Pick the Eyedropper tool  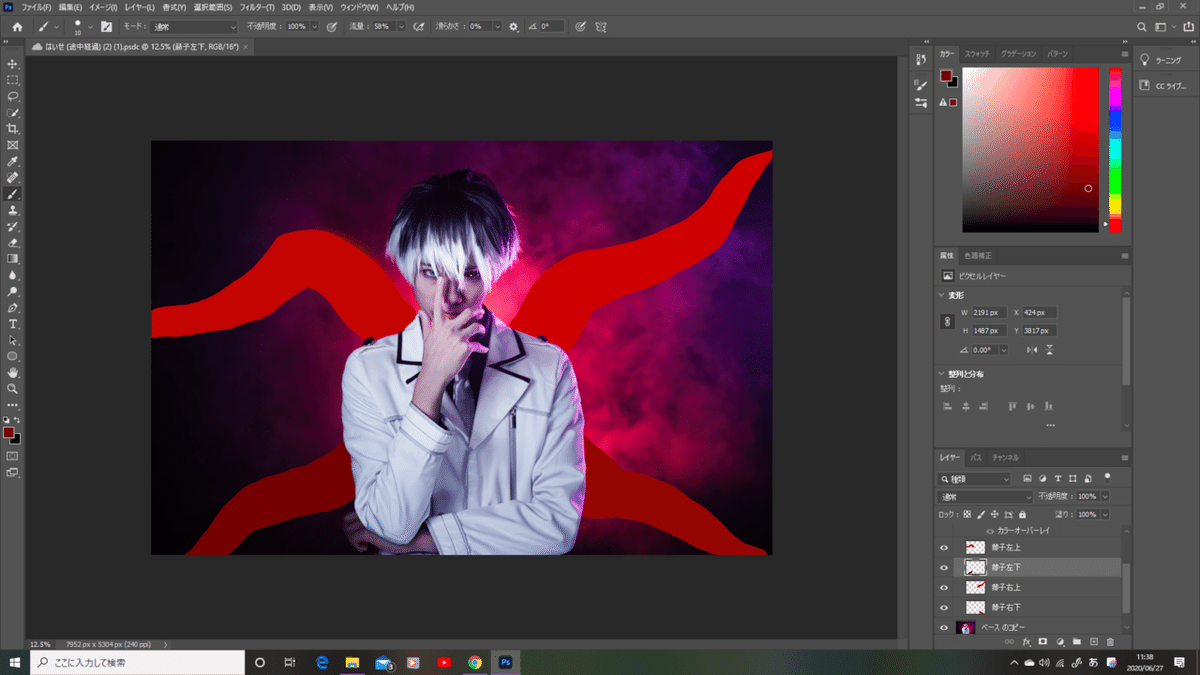13,161
